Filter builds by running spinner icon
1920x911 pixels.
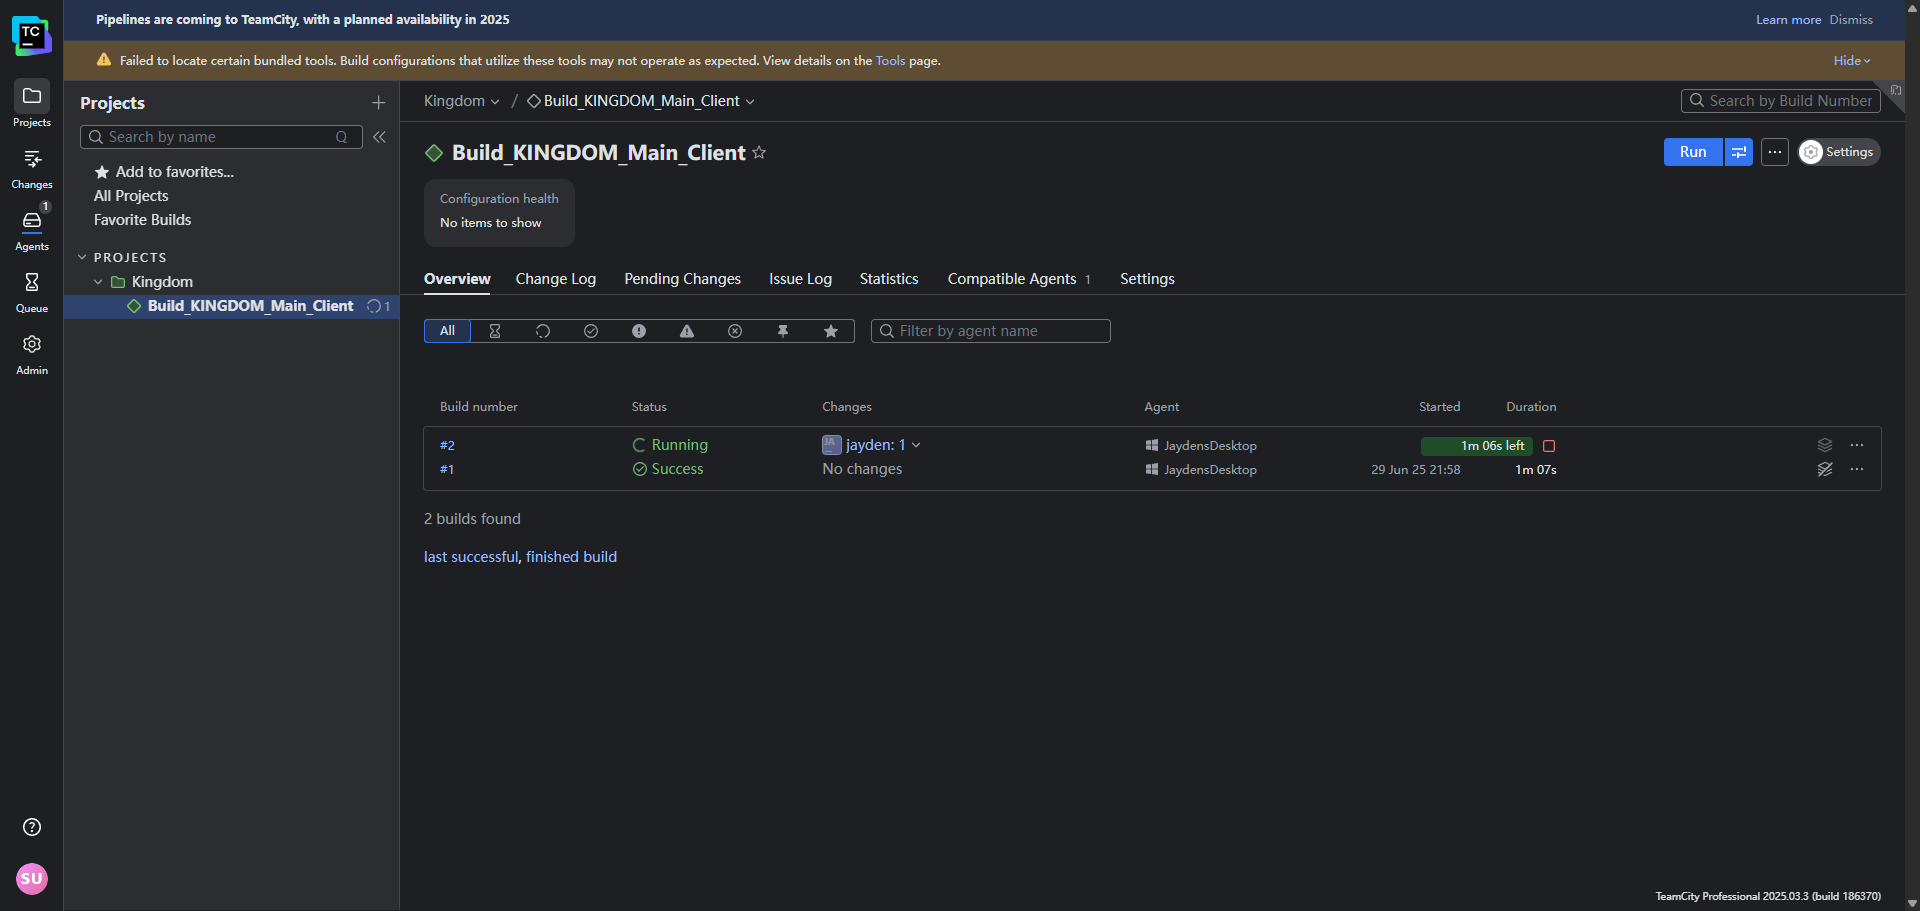coord(543,331)
